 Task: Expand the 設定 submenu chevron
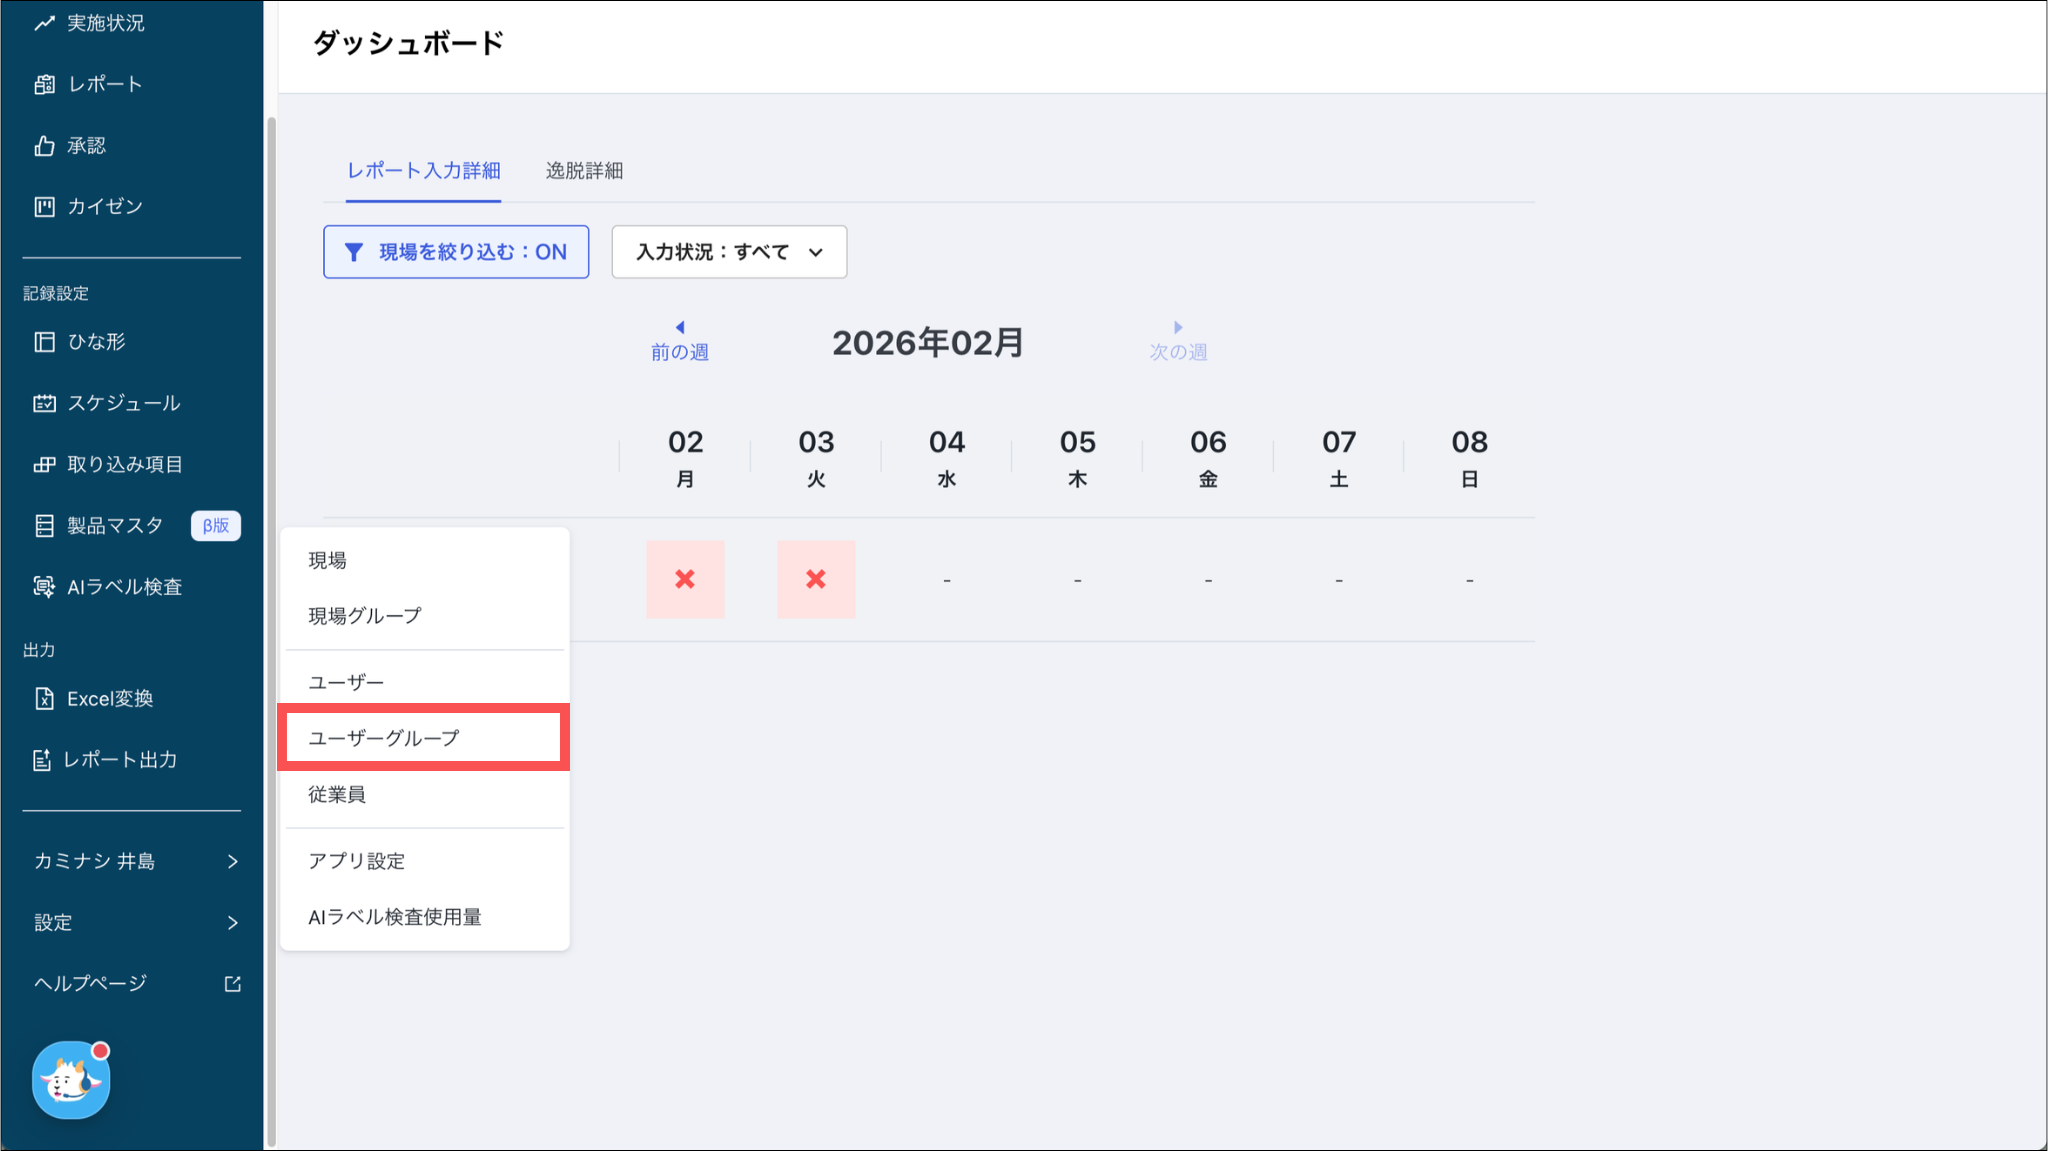(x=232, y=922)
